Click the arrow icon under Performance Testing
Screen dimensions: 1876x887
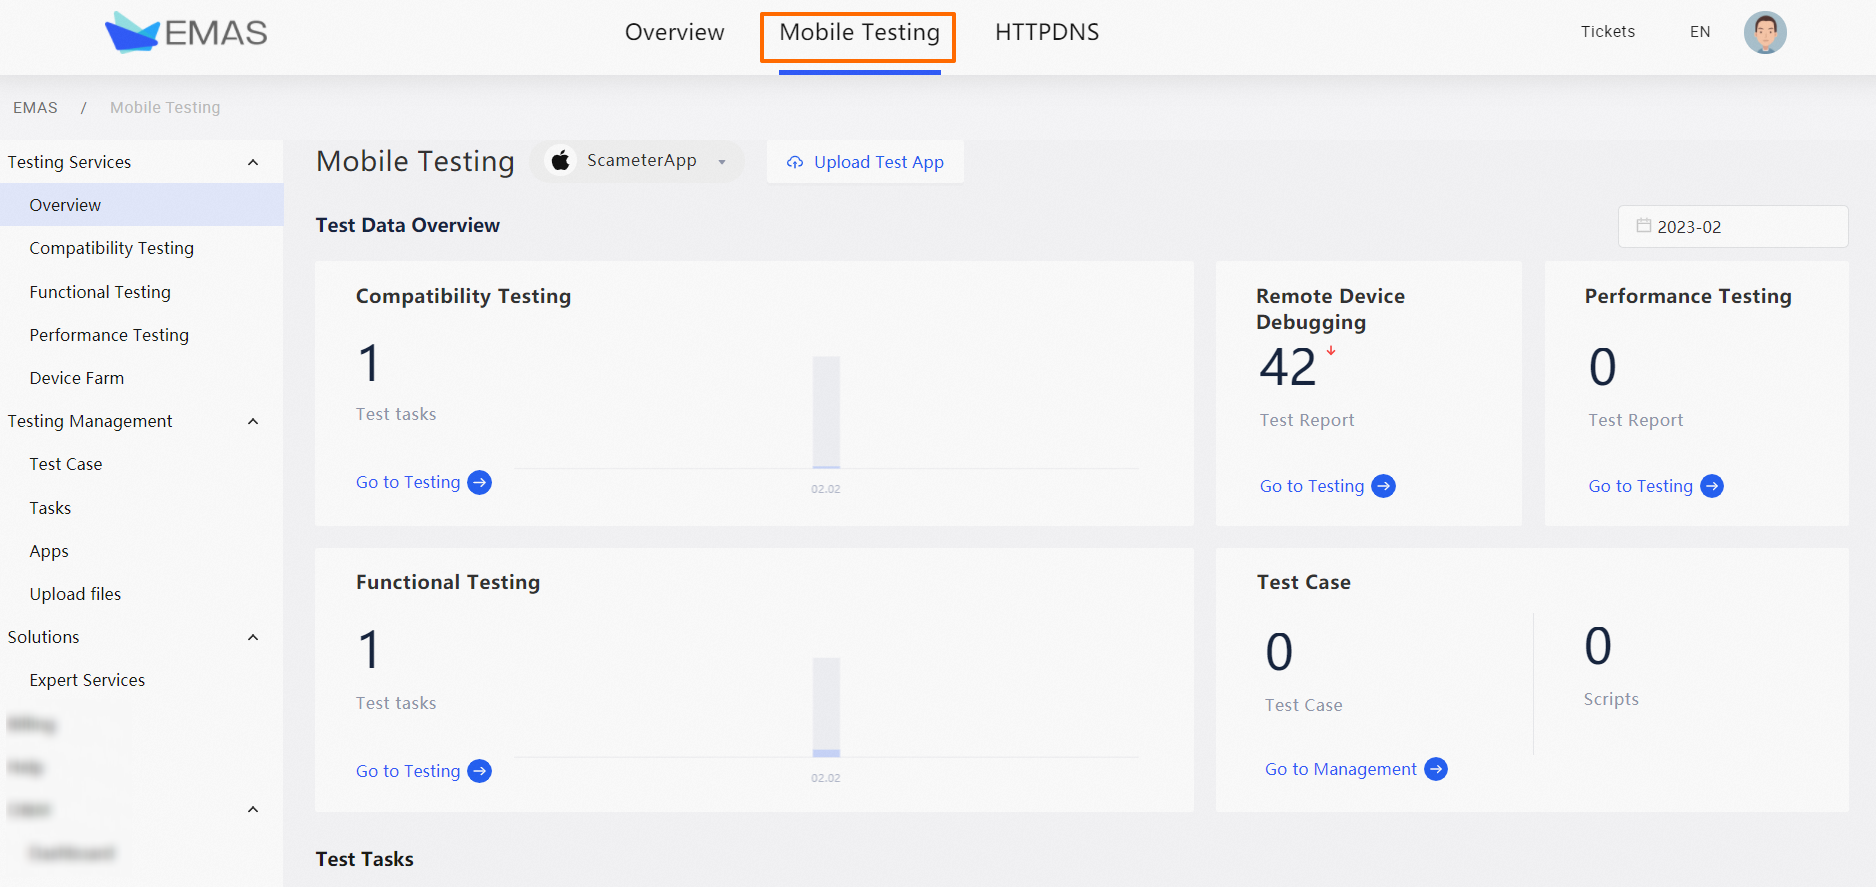coord(1712,487)
